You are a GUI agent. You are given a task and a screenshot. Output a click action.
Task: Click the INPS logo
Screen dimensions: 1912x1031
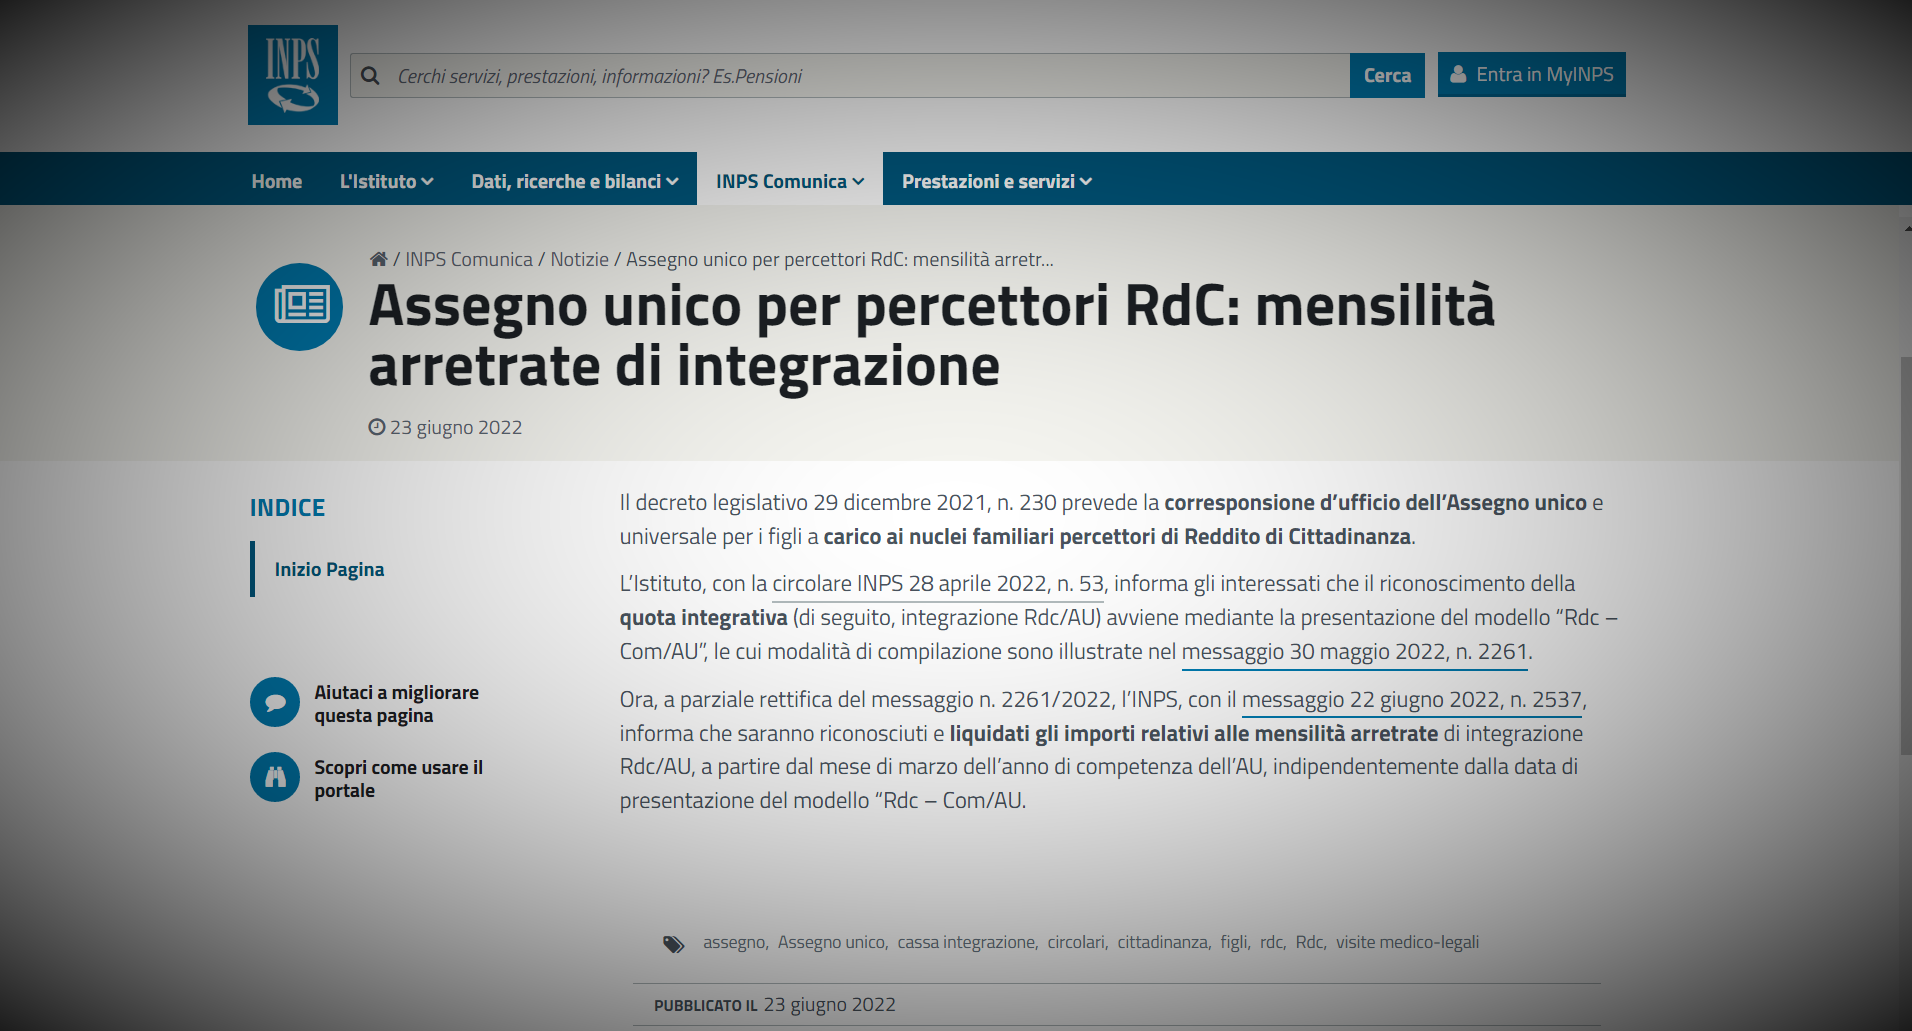(293, 75)
